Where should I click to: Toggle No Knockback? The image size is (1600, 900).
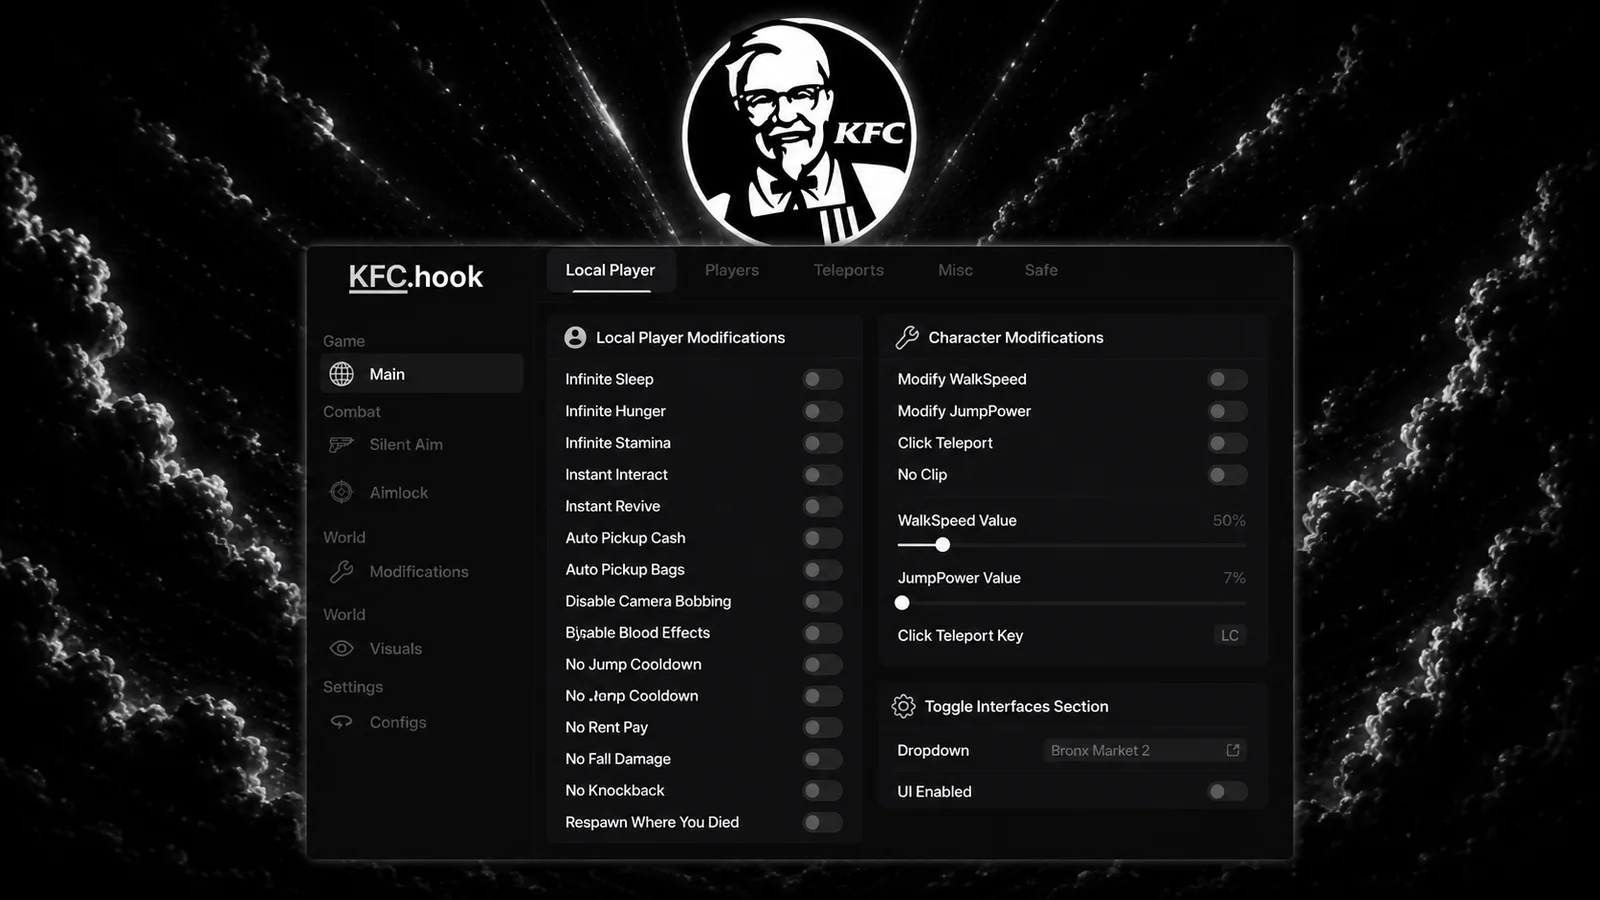pyautogui.click(x=823, y=791)
